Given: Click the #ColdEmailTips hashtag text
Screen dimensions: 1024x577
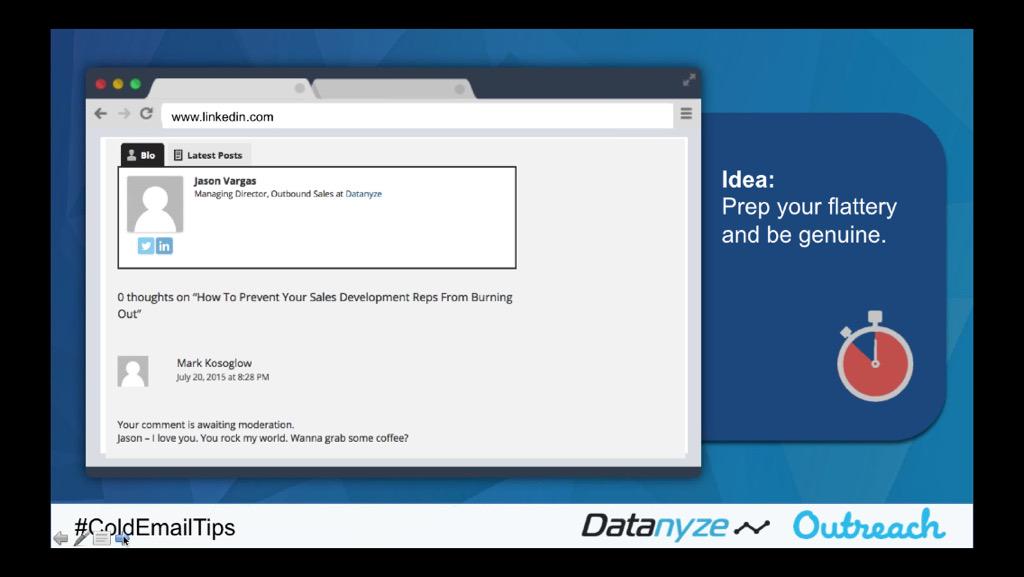Looking at the screenshot, I should [155, 527].
